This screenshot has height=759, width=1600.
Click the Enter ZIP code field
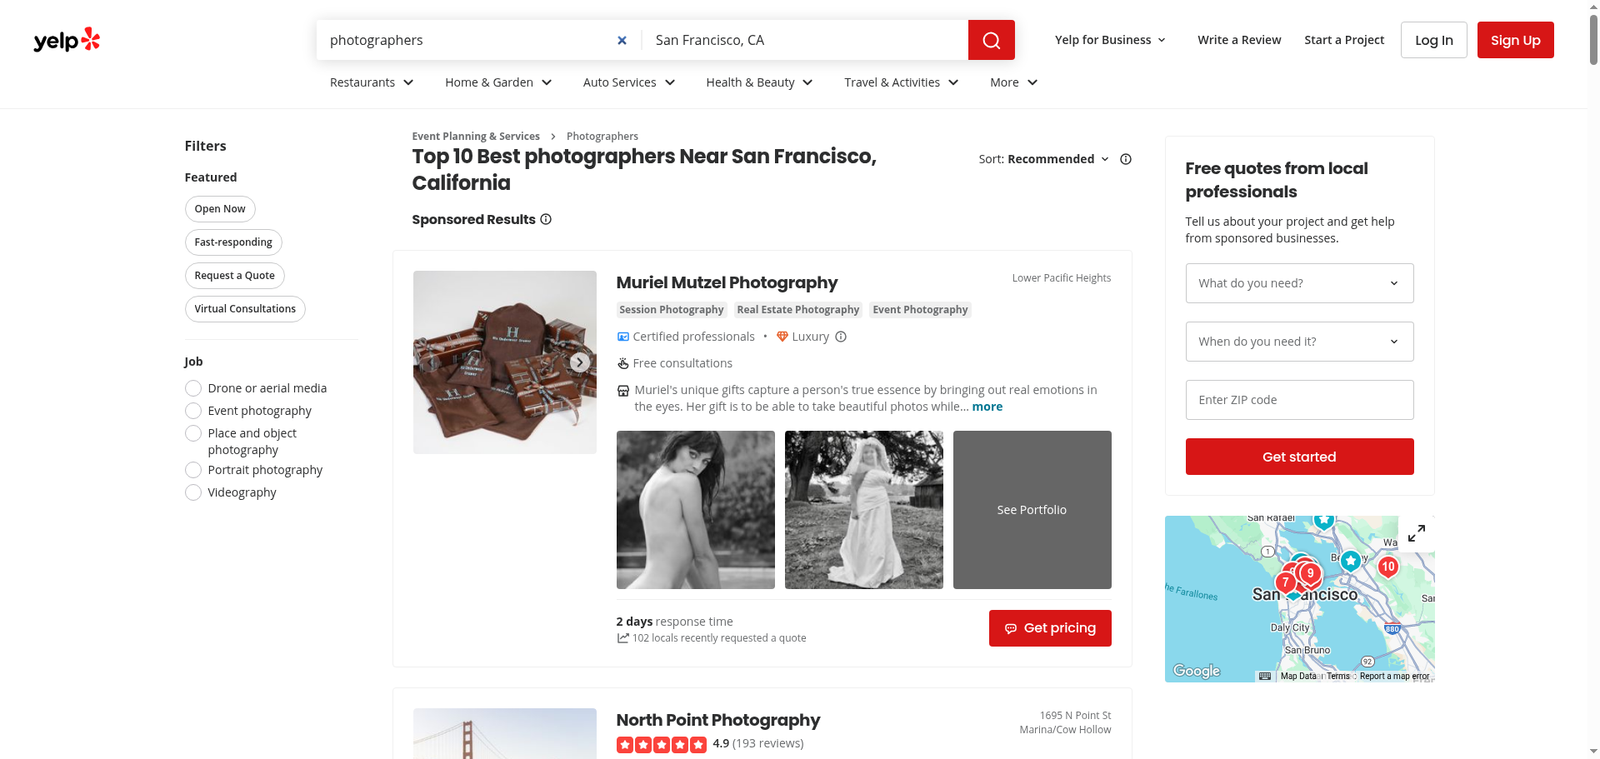click(1299, 400)
